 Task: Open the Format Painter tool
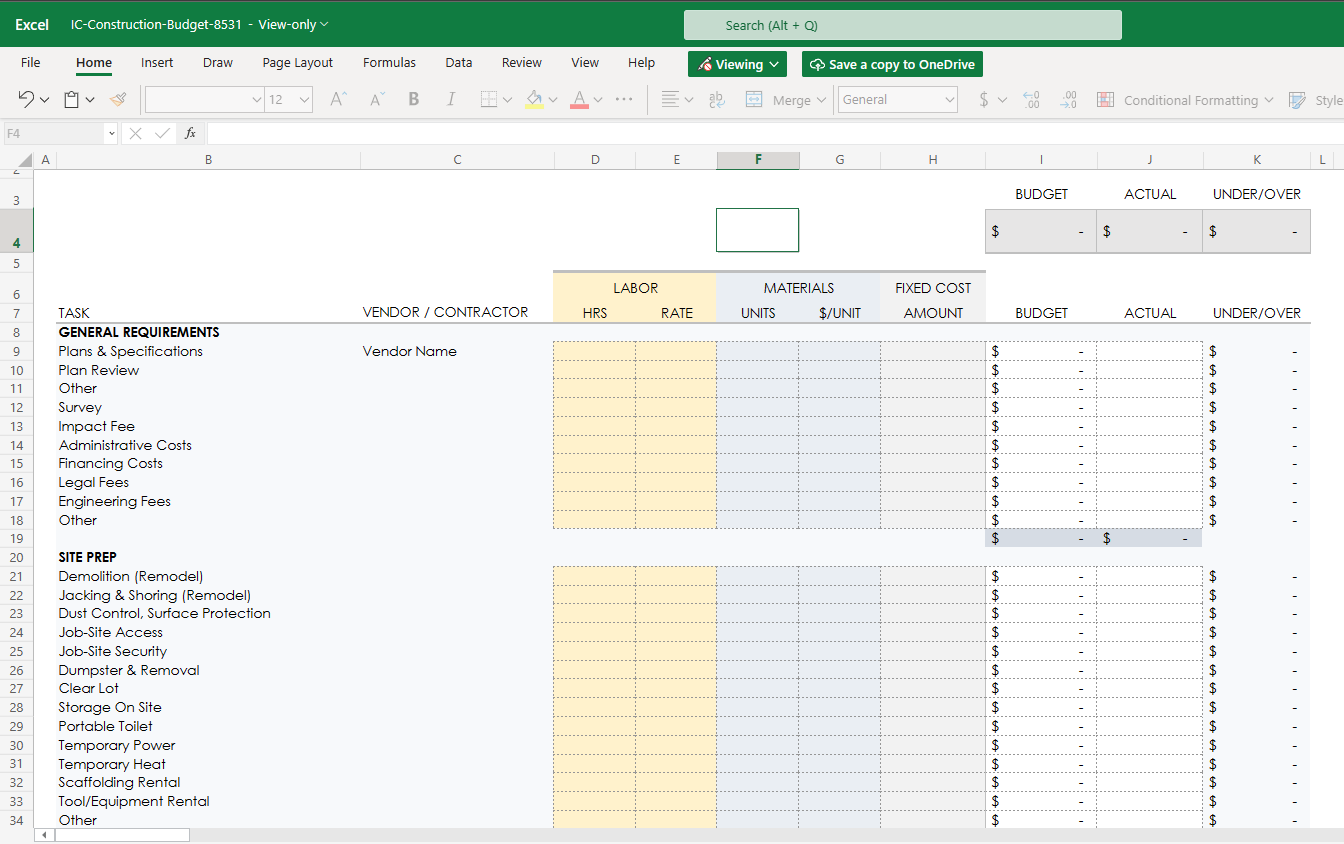click(x=116, y=99)
